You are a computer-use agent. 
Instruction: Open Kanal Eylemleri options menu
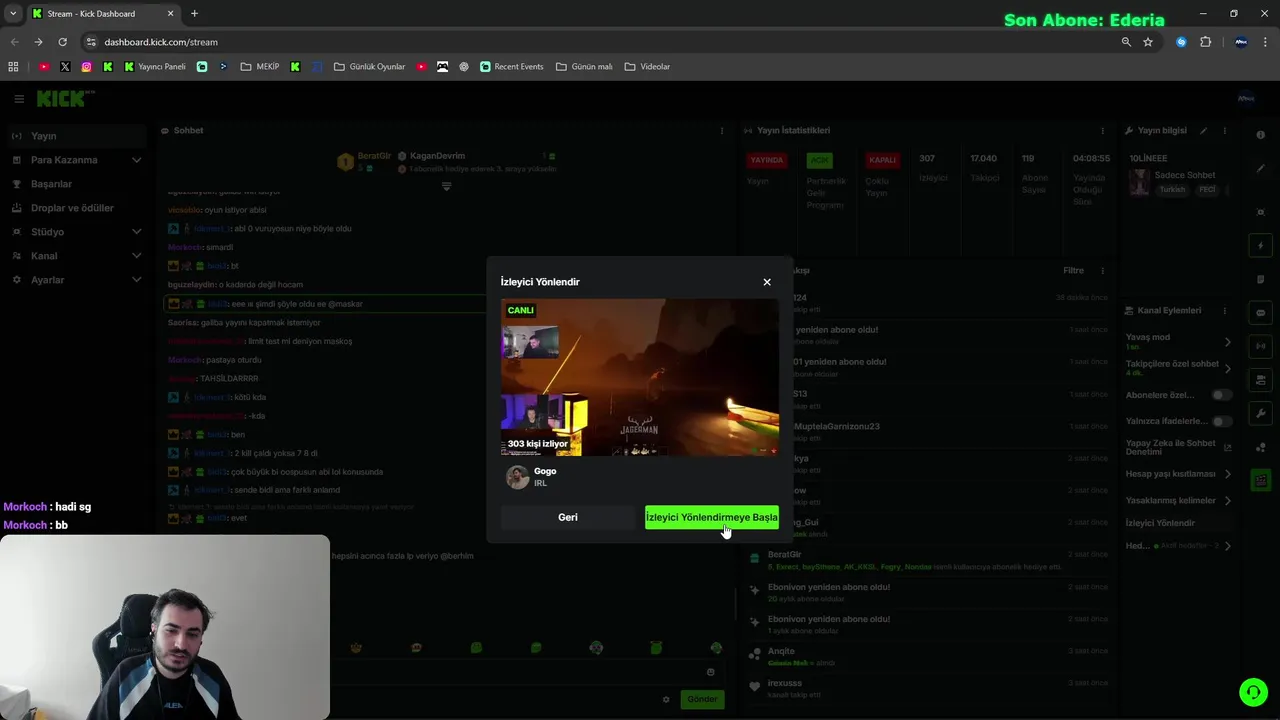click(1225, 311)
